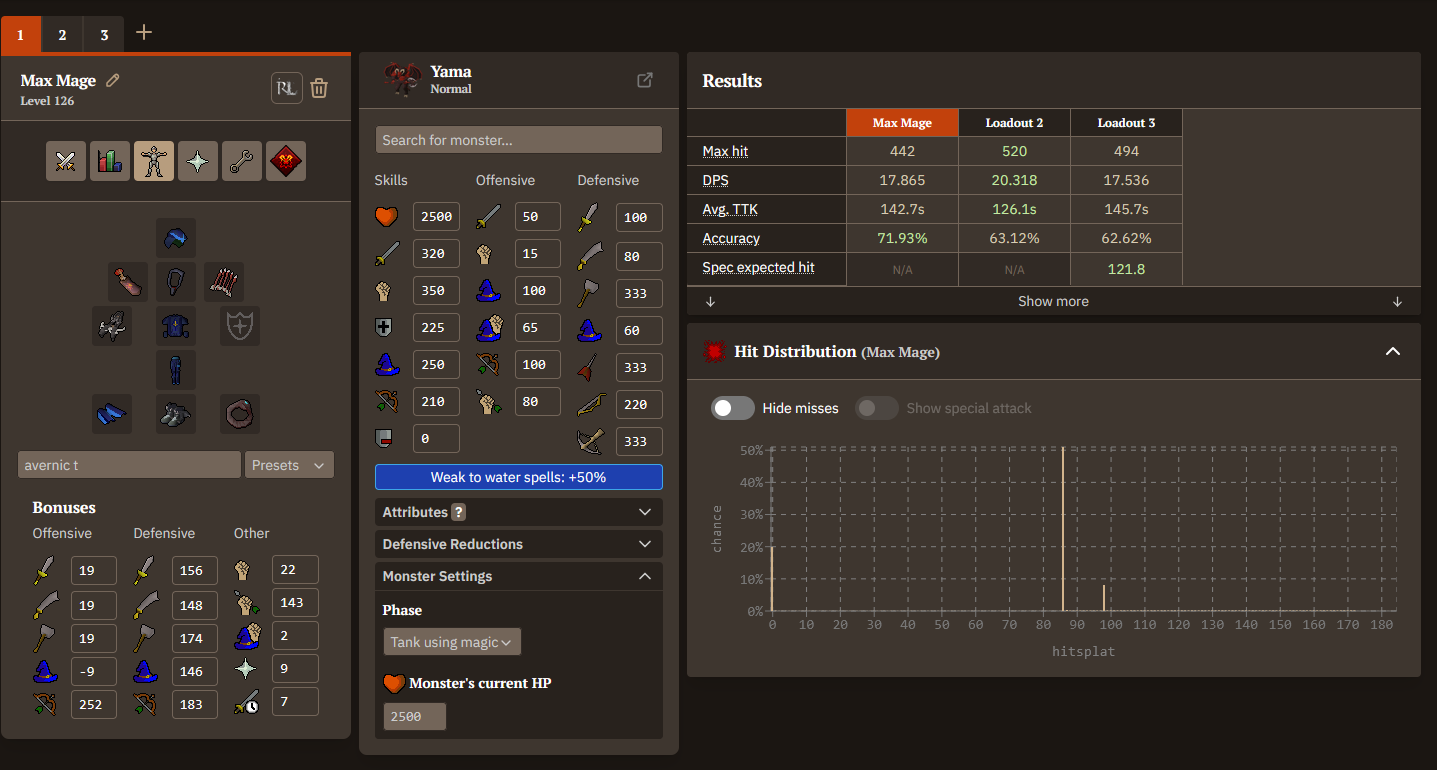Viewport: 1437px width, 770px height.
Task: Click the Weak to water spells banner
Action: pyautogui.click(x=519, y=477)
